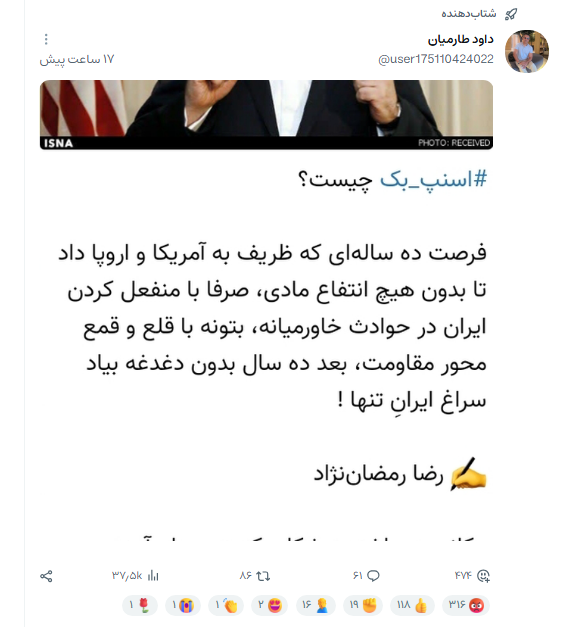Screen dimensions: 563x627
Task: Toggle the raised fist reaction
Action: pos(363,605)
